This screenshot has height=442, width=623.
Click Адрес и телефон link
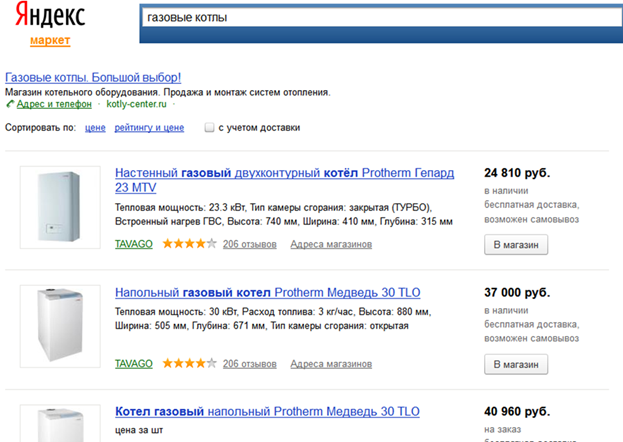pyautogui.click(x=54, y=104)
